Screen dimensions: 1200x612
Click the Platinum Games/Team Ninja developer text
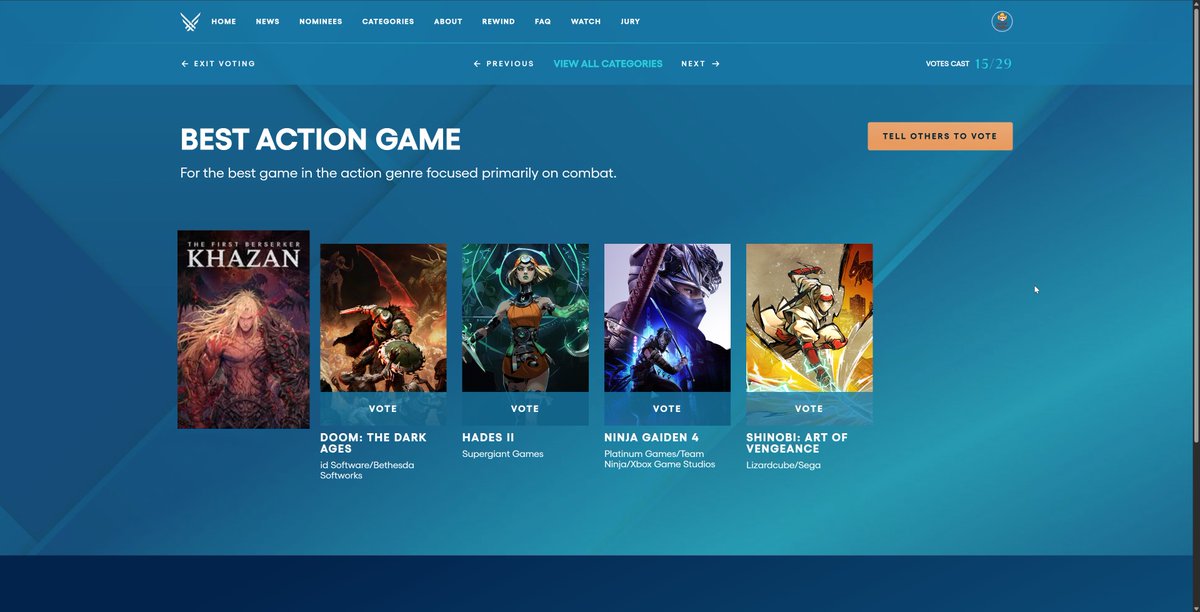(660, 459)
